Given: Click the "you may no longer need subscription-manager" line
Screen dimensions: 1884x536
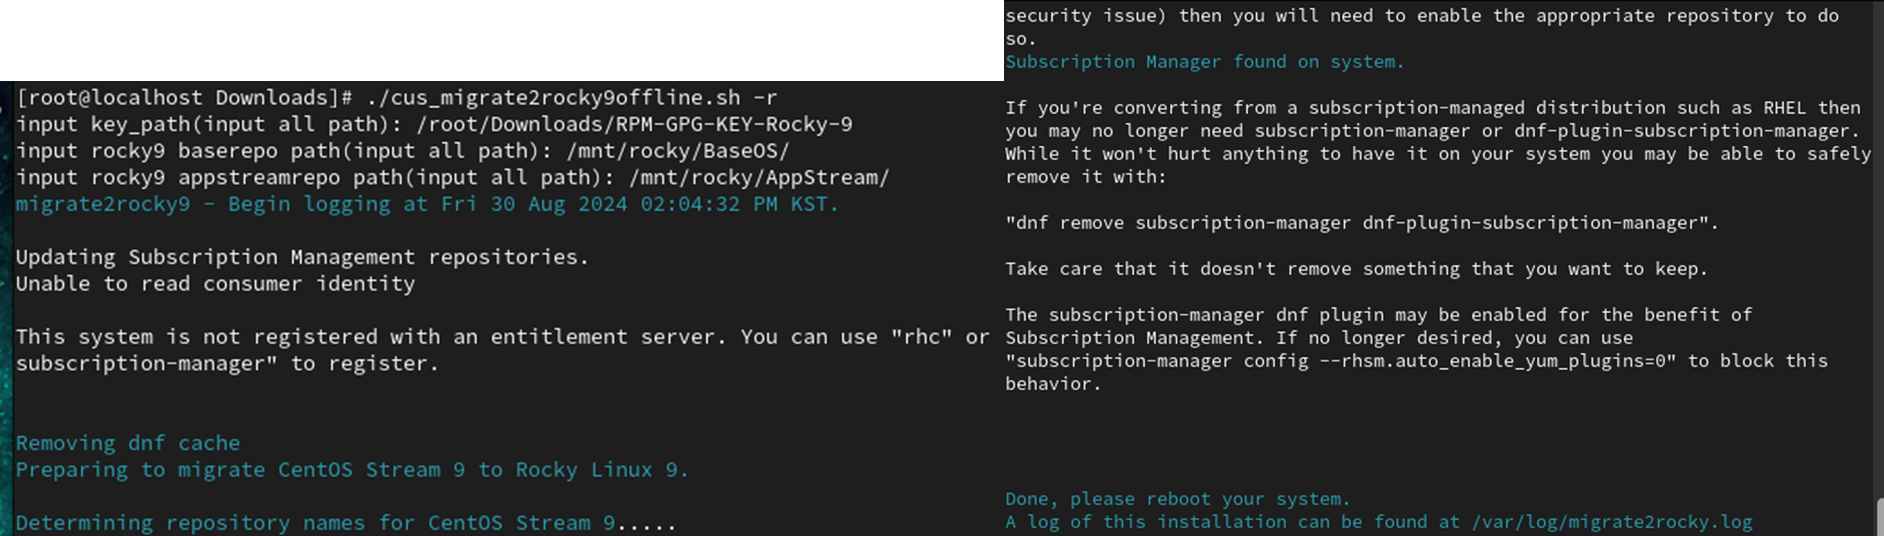Looking at the screenshot, I should pyautogui.click(x=1433, y=131).
